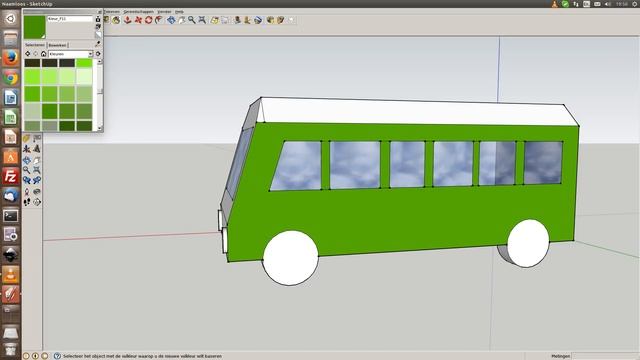Viewport: 640px width, 360px height.
Task: Click Zoom Extents in top toolbar
Action: tap(202, 20)
